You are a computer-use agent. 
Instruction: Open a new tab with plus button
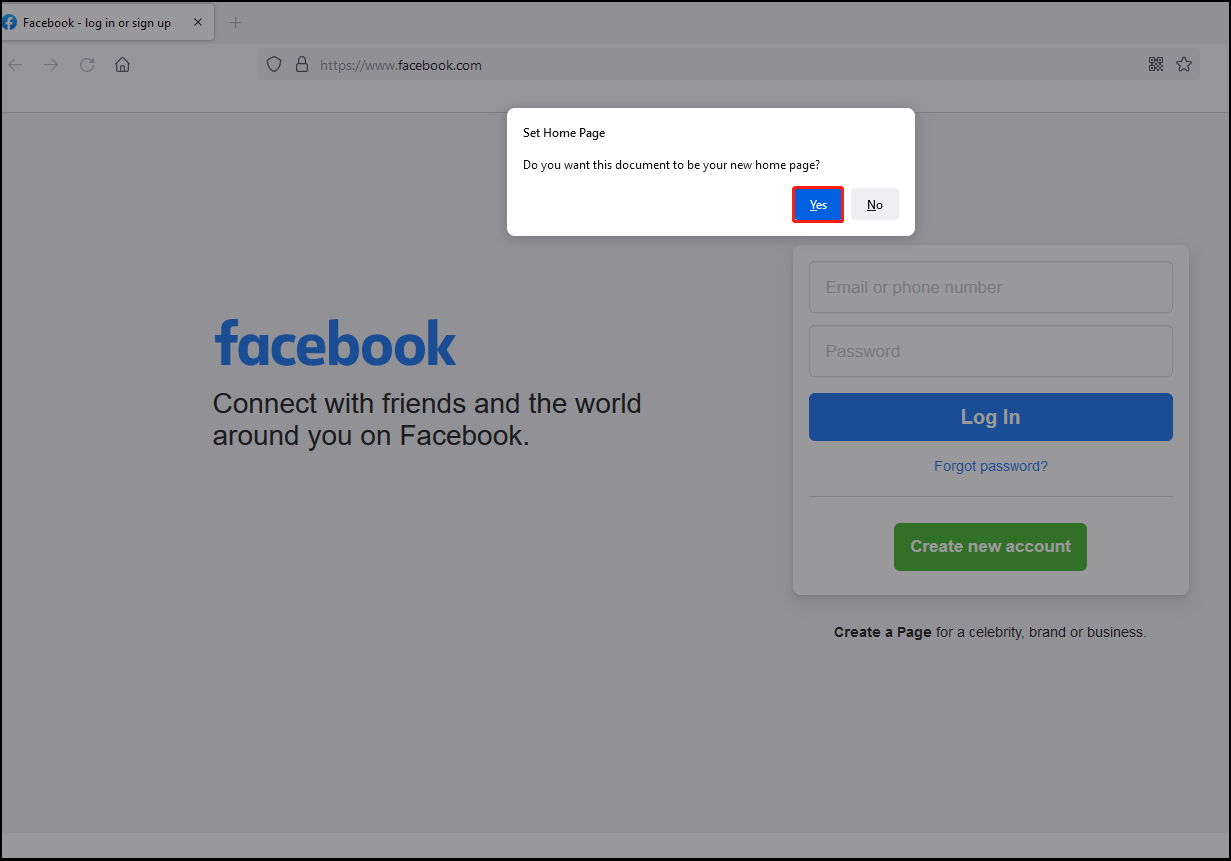click(236, 22)
